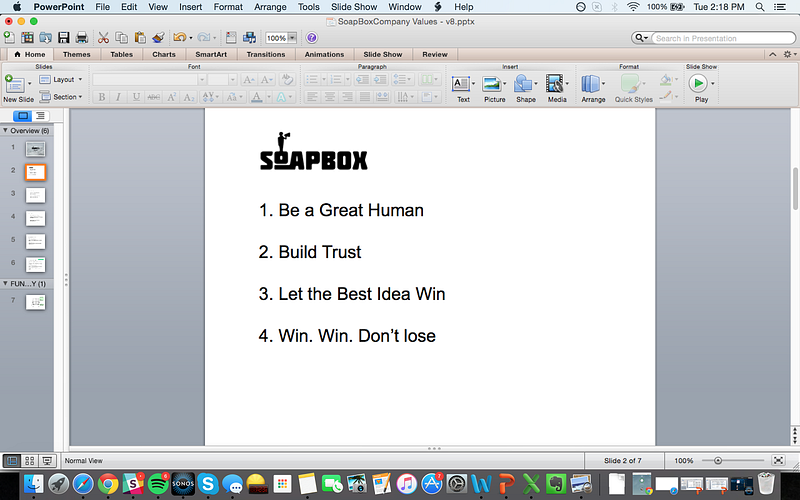800x500 pixels.
Task: Click the New Slide button
Action: (x=18, y=88)
